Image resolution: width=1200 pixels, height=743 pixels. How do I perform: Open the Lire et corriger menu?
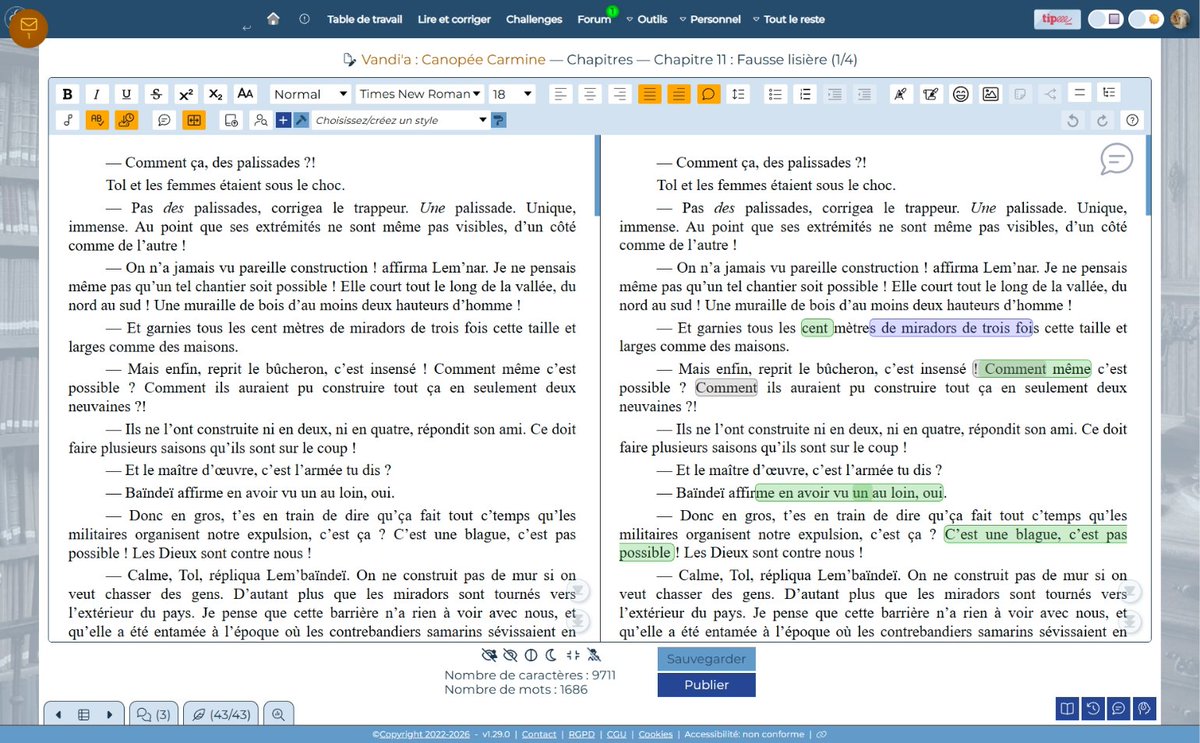(454, 19)
